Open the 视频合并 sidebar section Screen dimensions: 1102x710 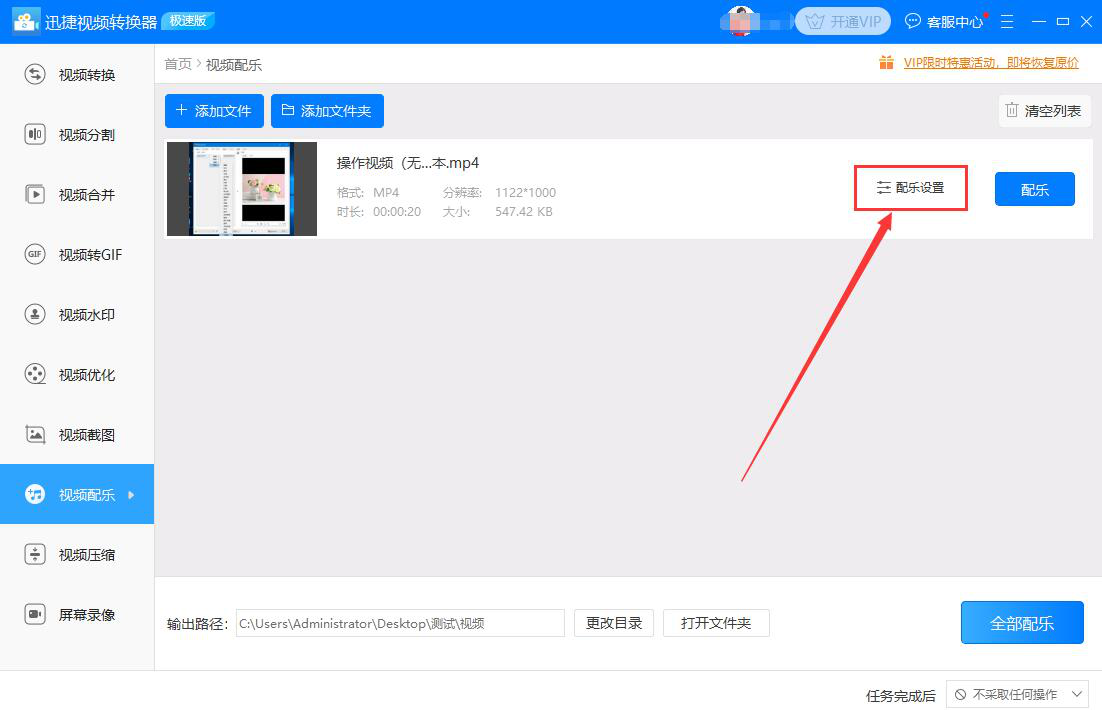click(x=77, y=195)
